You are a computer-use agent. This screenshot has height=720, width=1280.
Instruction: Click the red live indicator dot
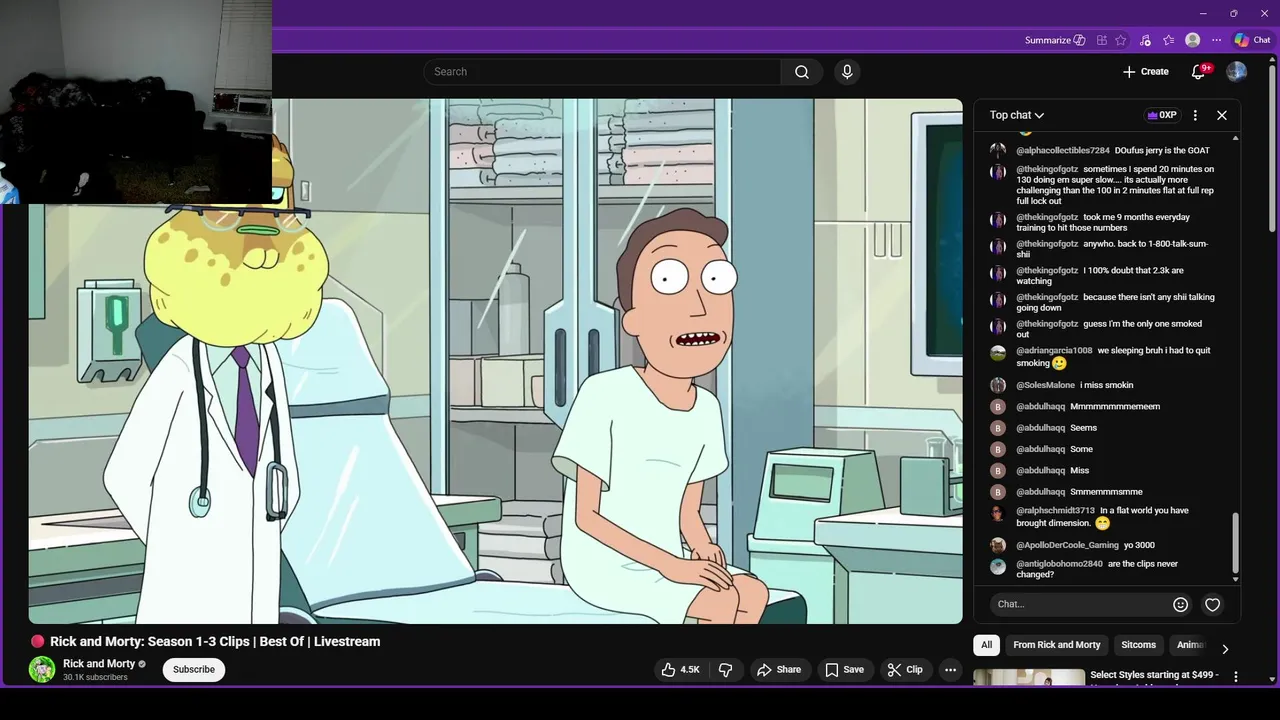pos(37,642)
